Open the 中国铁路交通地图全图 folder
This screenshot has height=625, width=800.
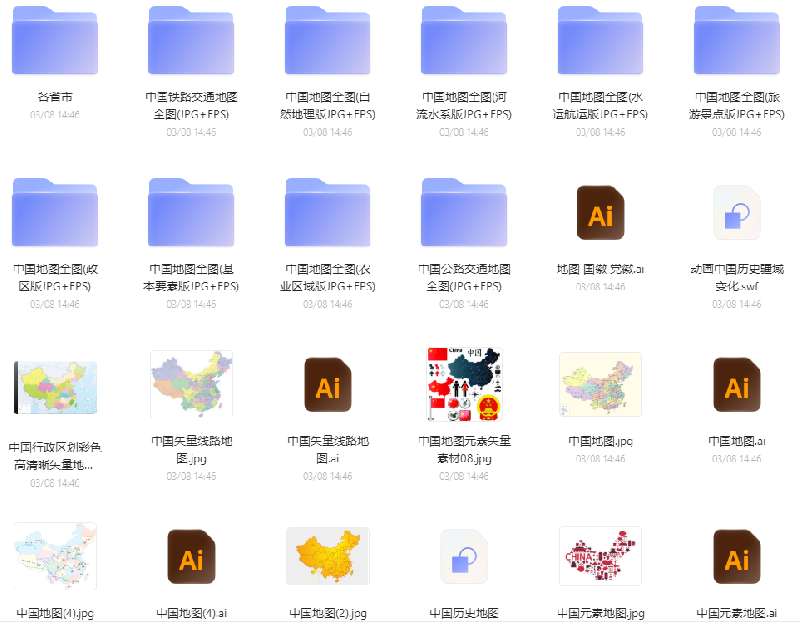[x=191, y=40]
